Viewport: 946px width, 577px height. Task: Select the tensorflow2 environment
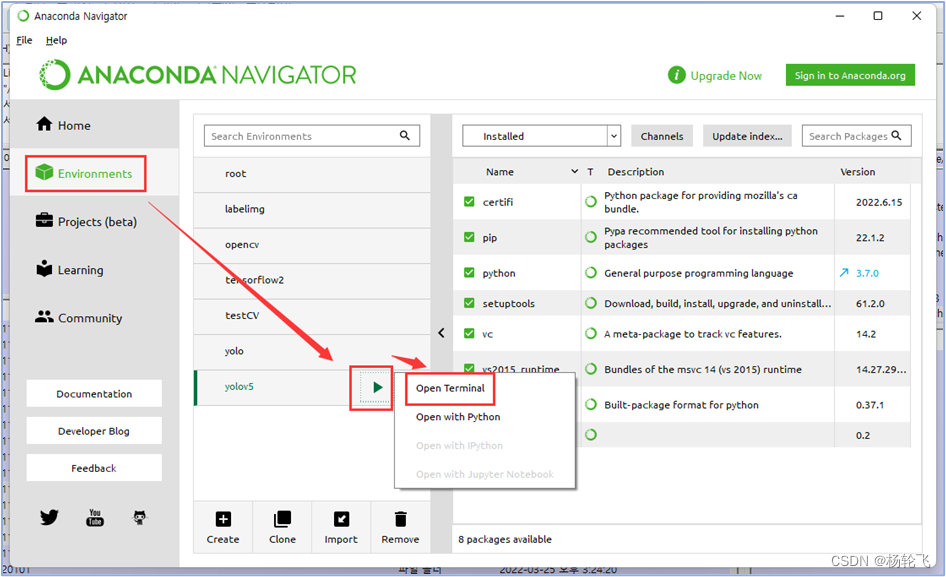coord(312,281)
